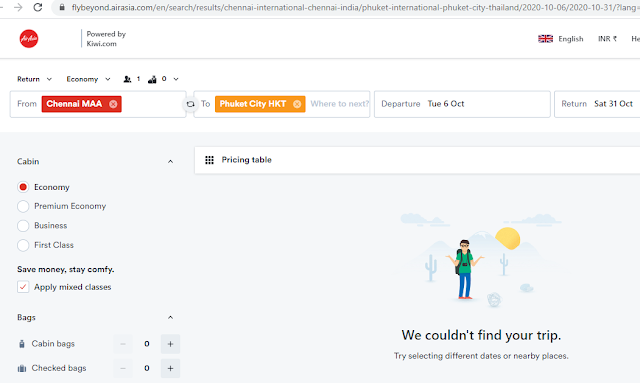This screenshot has height=383, width=640.
Task: Click the Pricing table grid icon
Action: (209, 160)
